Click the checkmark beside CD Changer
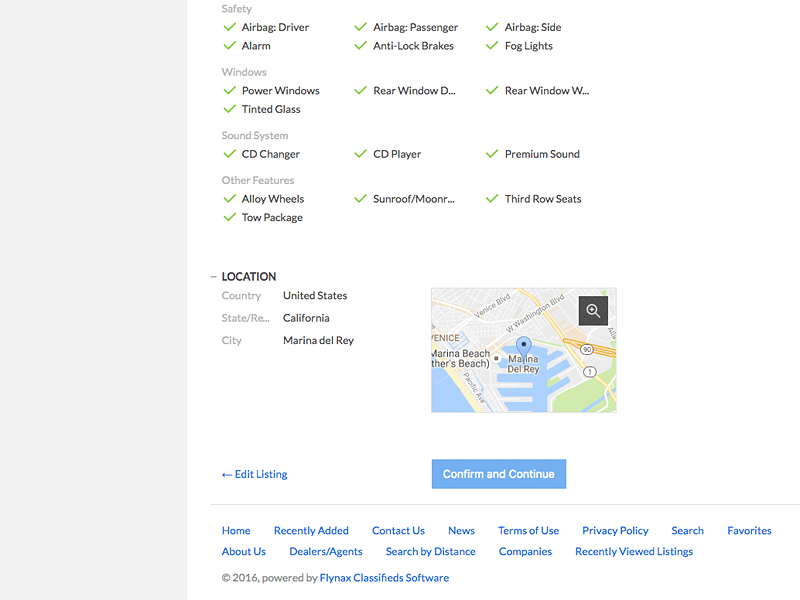This screenshot has width=800, height=600. (x=230, y=154)
